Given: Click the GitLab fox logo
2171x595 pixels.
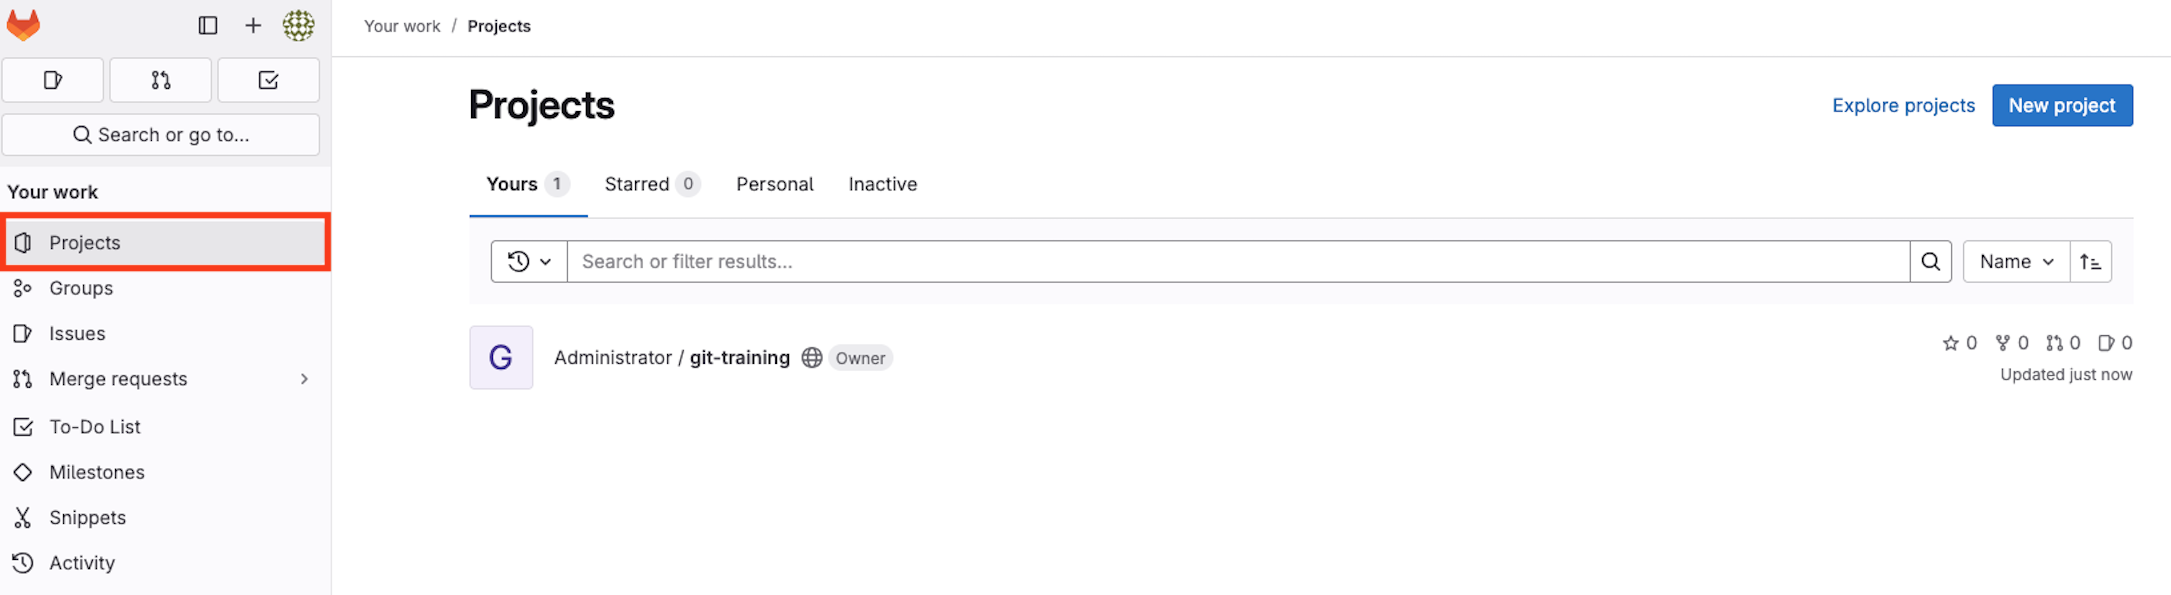Looking at the screenshot, I should click(23, 25).
